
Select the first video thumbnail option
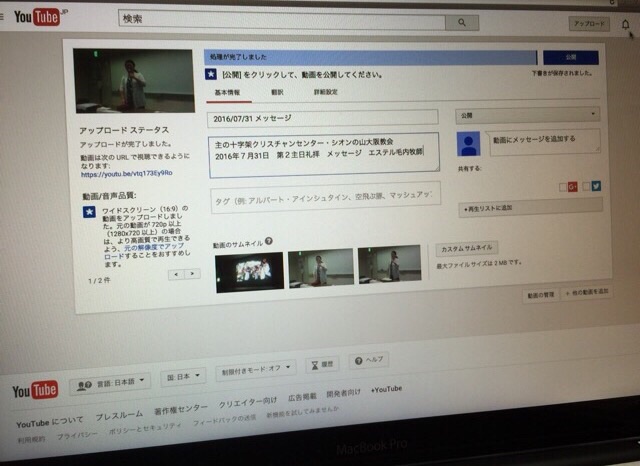[247, 268]
